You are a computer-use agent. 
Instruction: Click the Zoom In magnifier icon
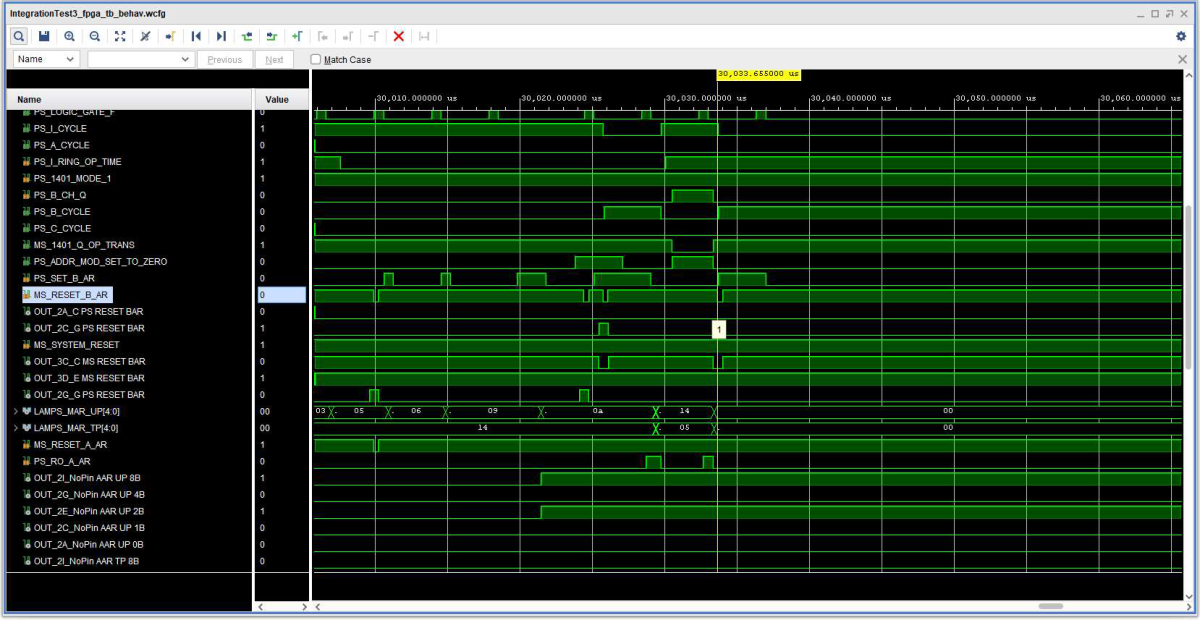coord(69,36)
